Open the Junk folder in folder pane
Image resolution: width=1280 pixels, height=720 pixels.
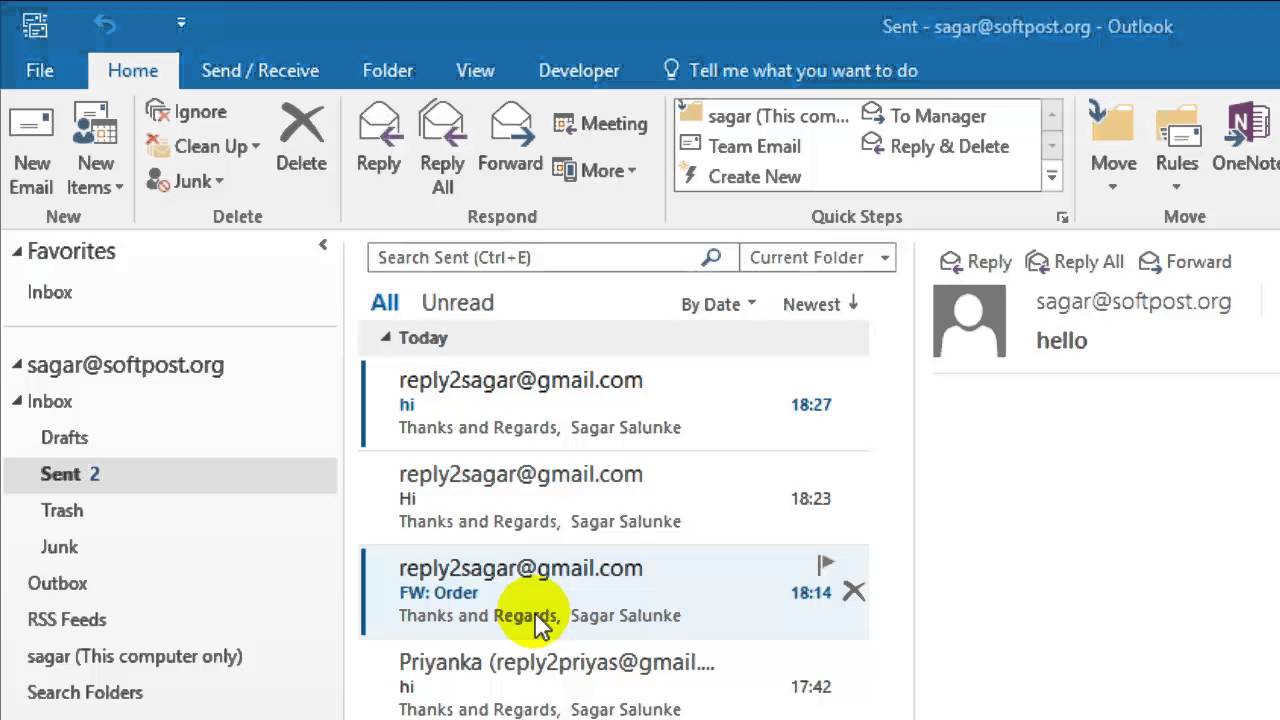[59, 547]
